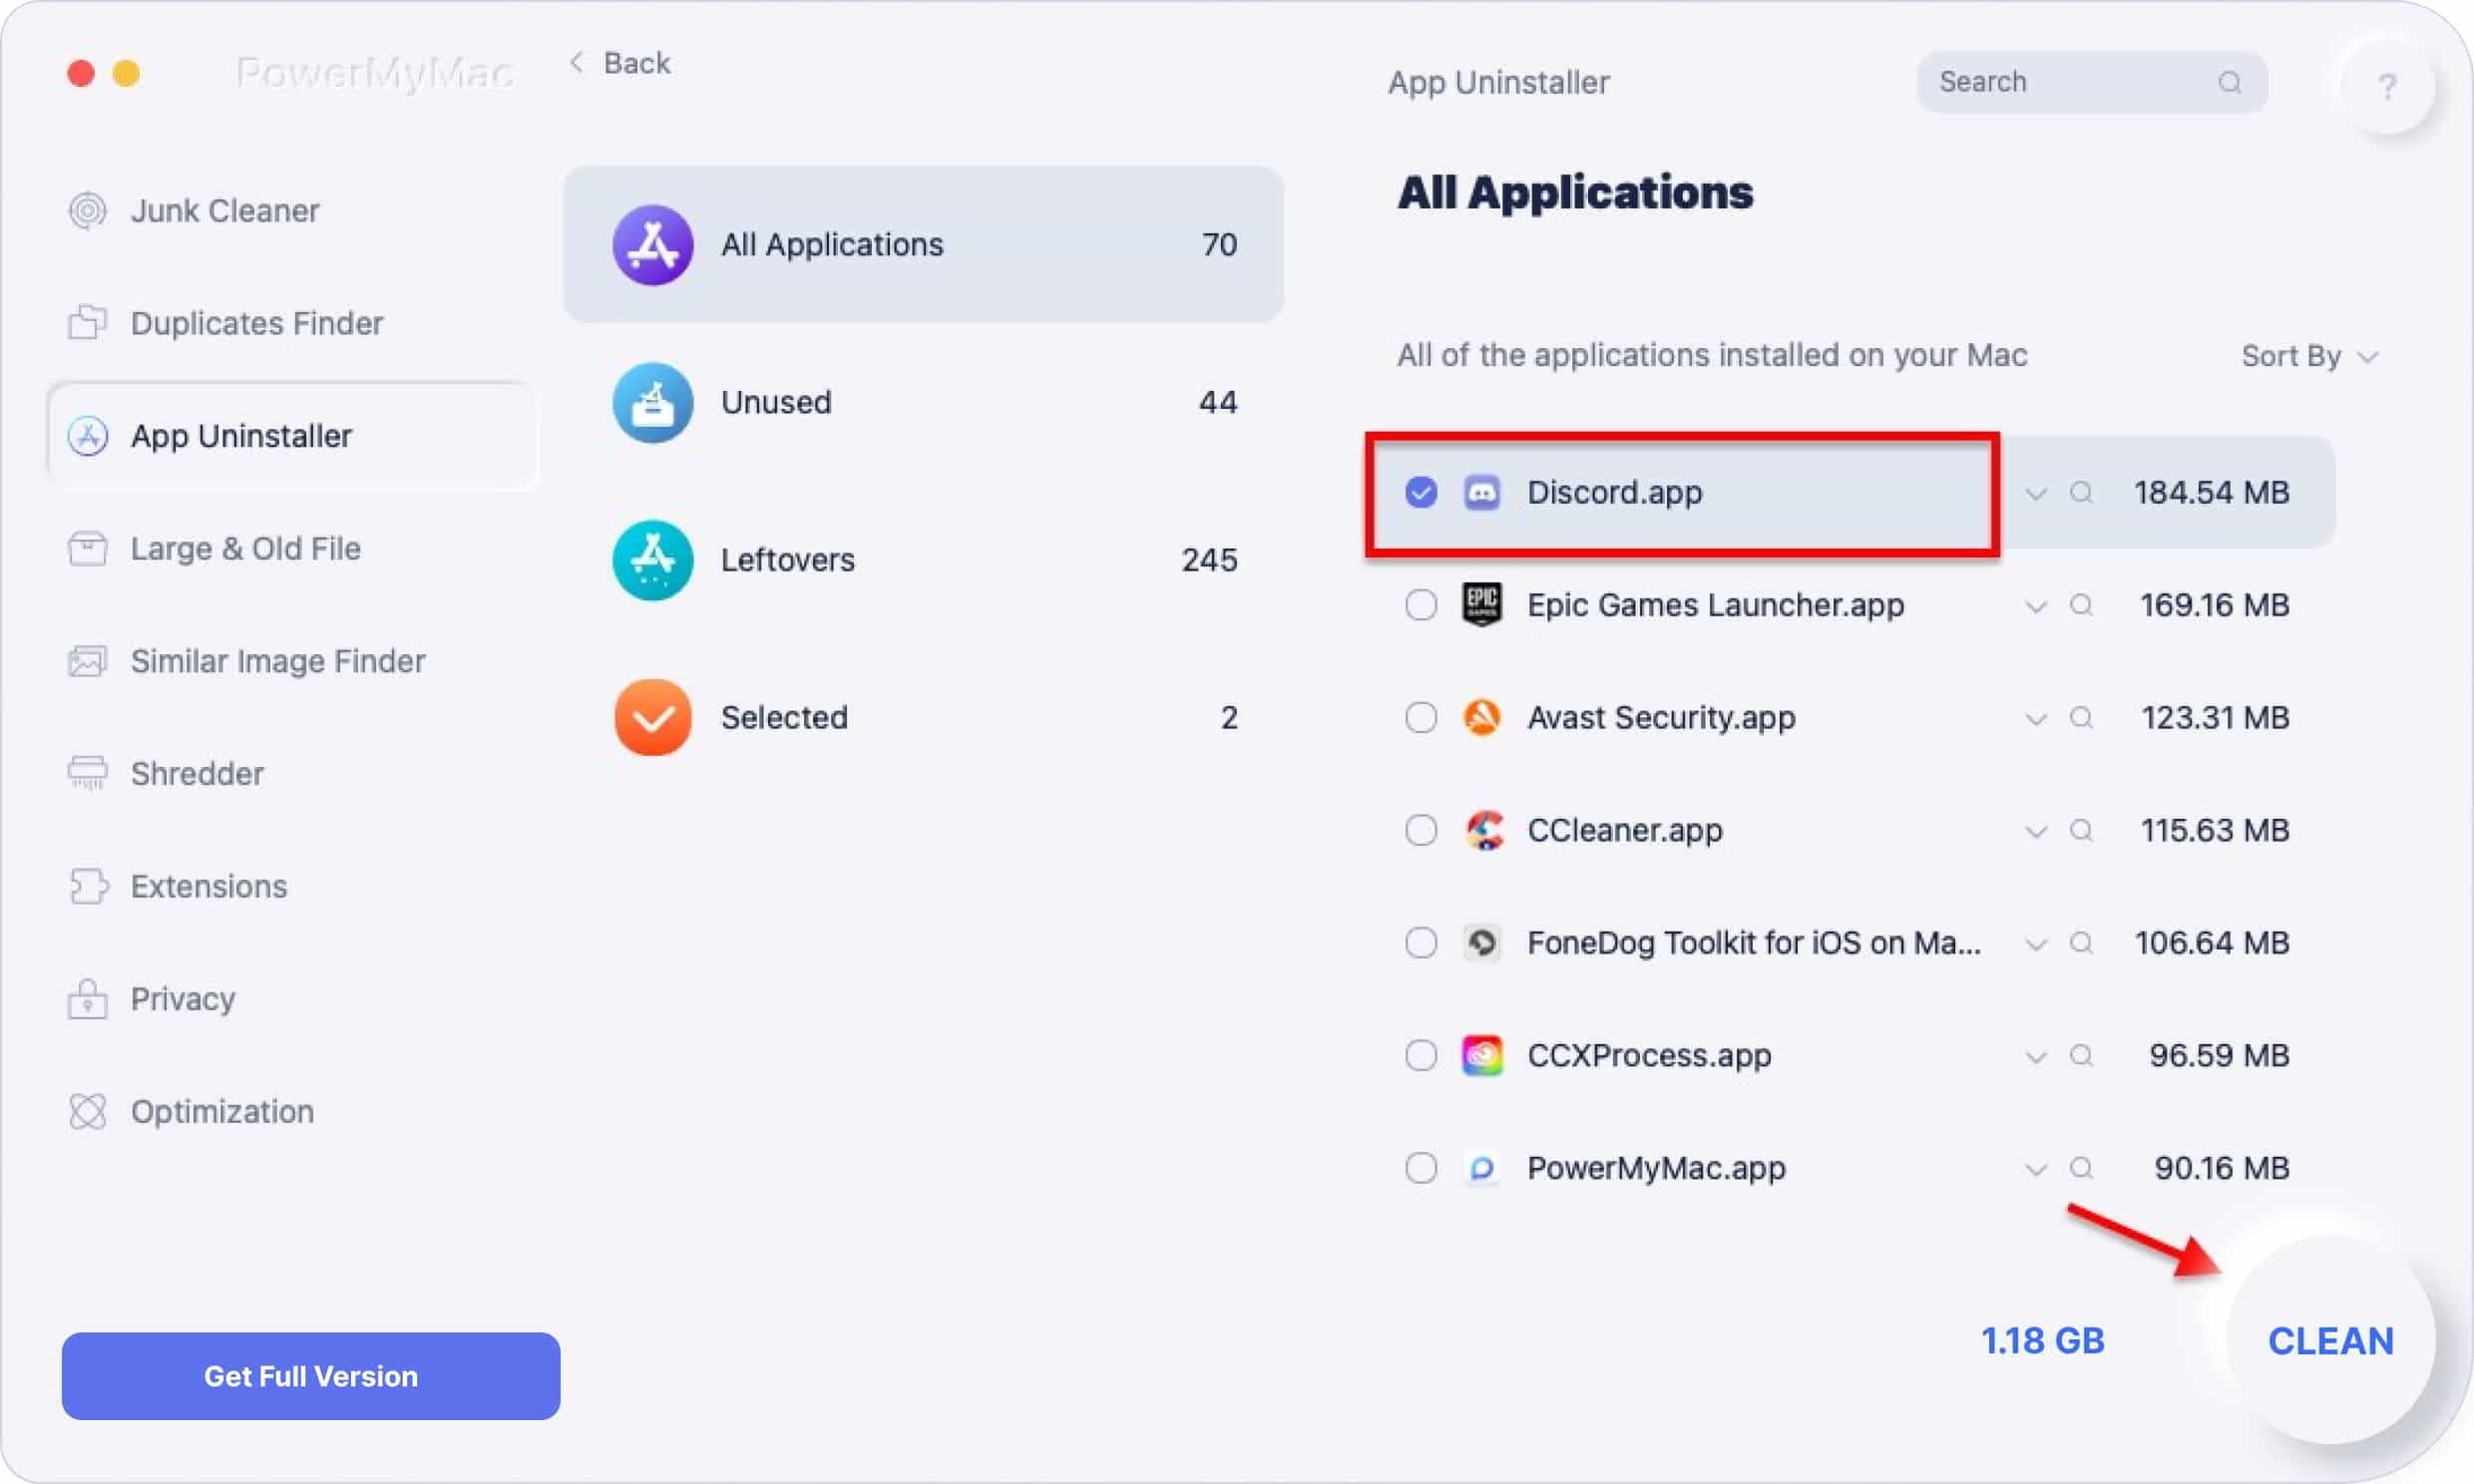Select the Large & Old File tool
The width and height of the screenshot is (2474, 1484).
[x=247, y=548]
